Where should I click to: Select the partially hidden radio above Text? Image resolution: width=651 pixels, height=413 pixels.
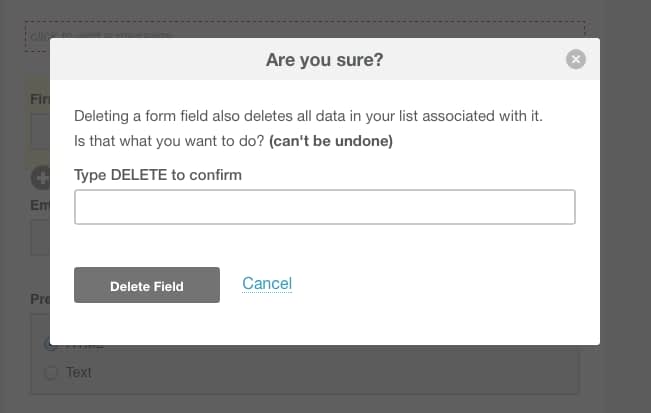47,346
